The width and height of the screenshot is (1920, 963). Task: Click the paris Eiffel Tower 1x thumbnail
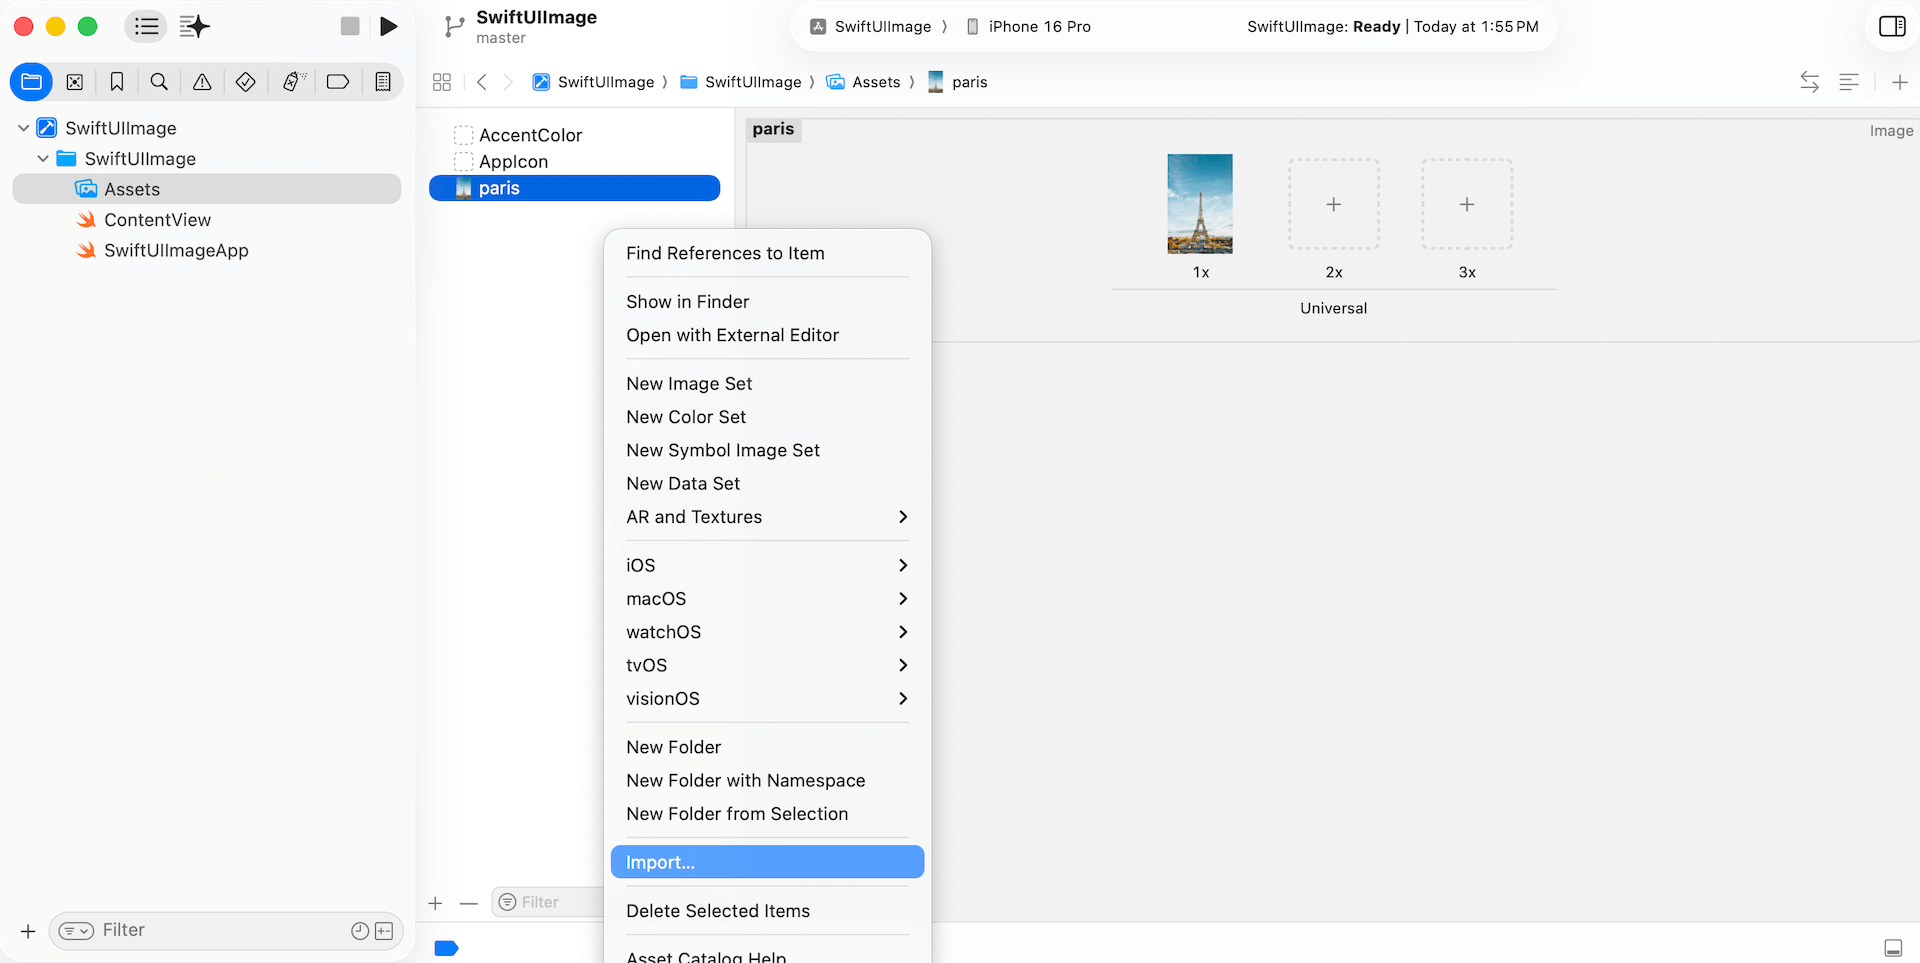click(x=1200, y=204)
